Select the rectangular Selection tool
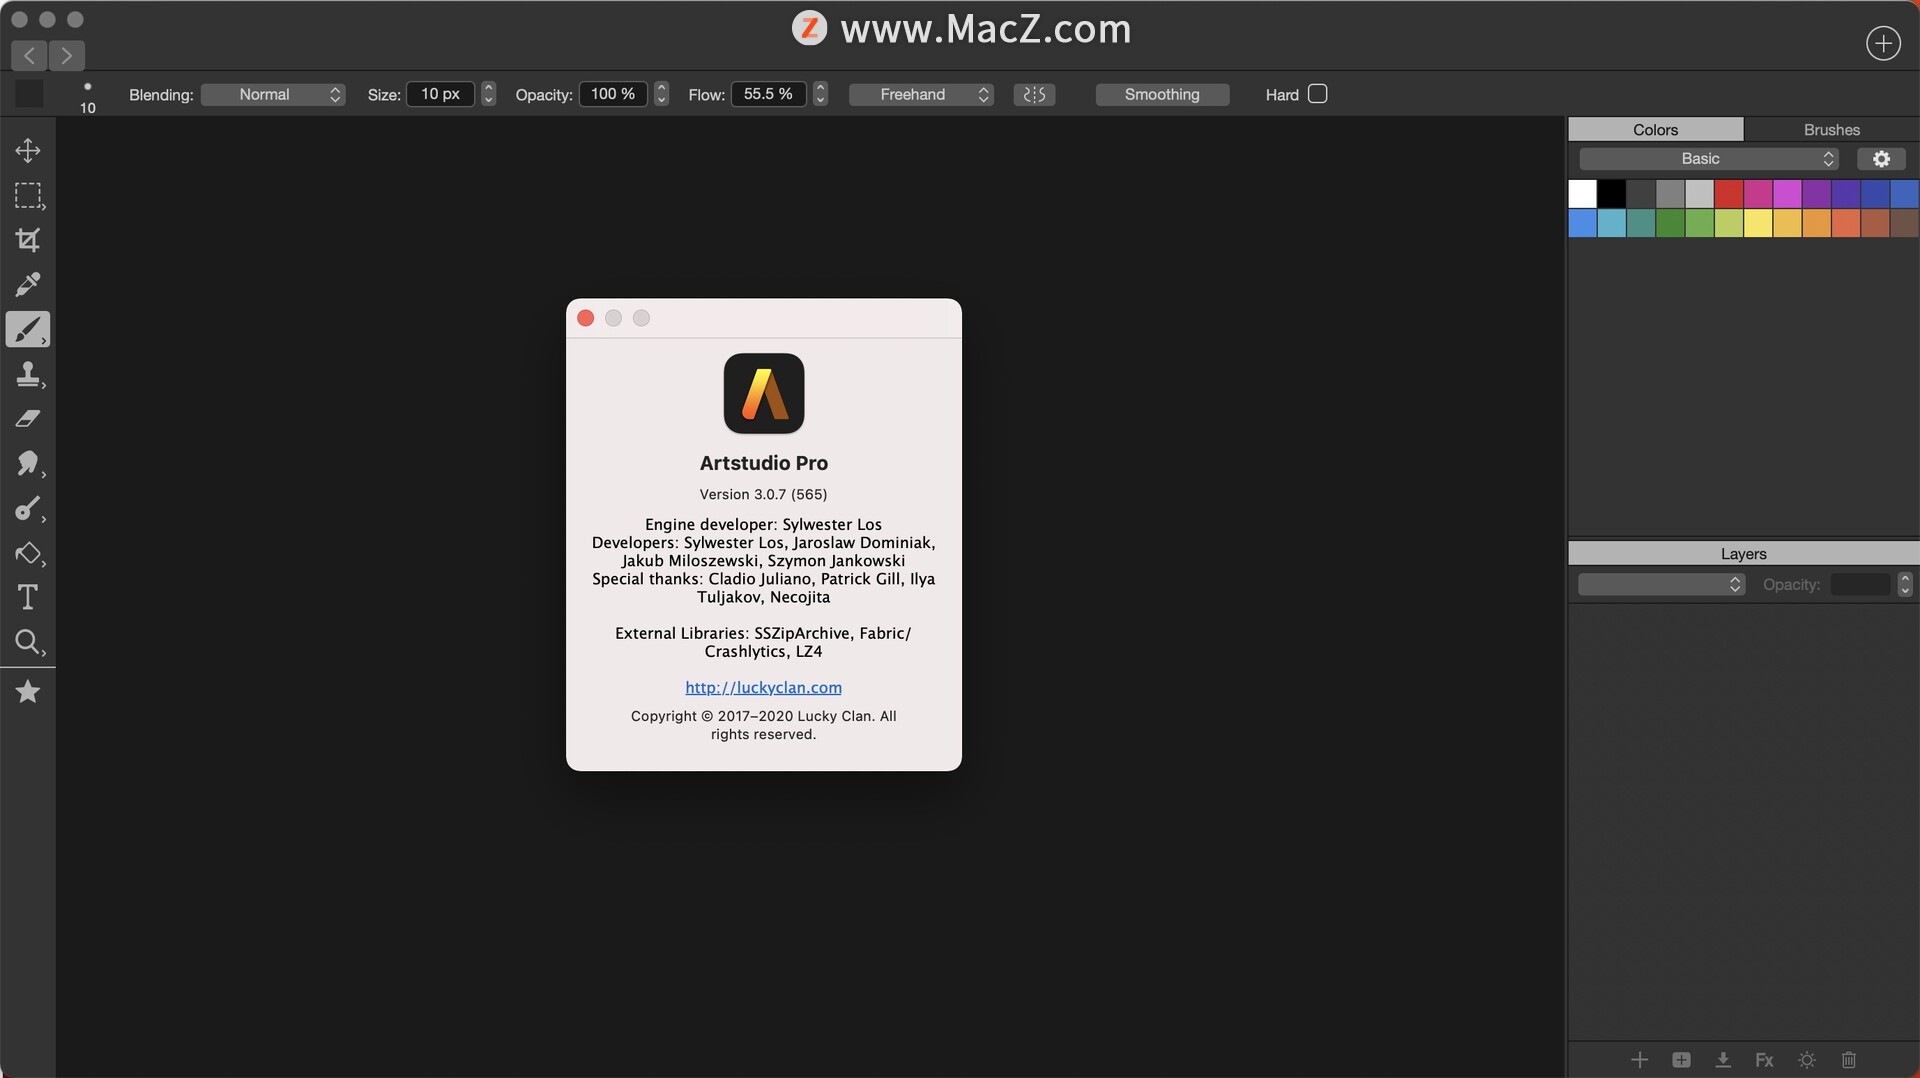 (x=28, y=195)
